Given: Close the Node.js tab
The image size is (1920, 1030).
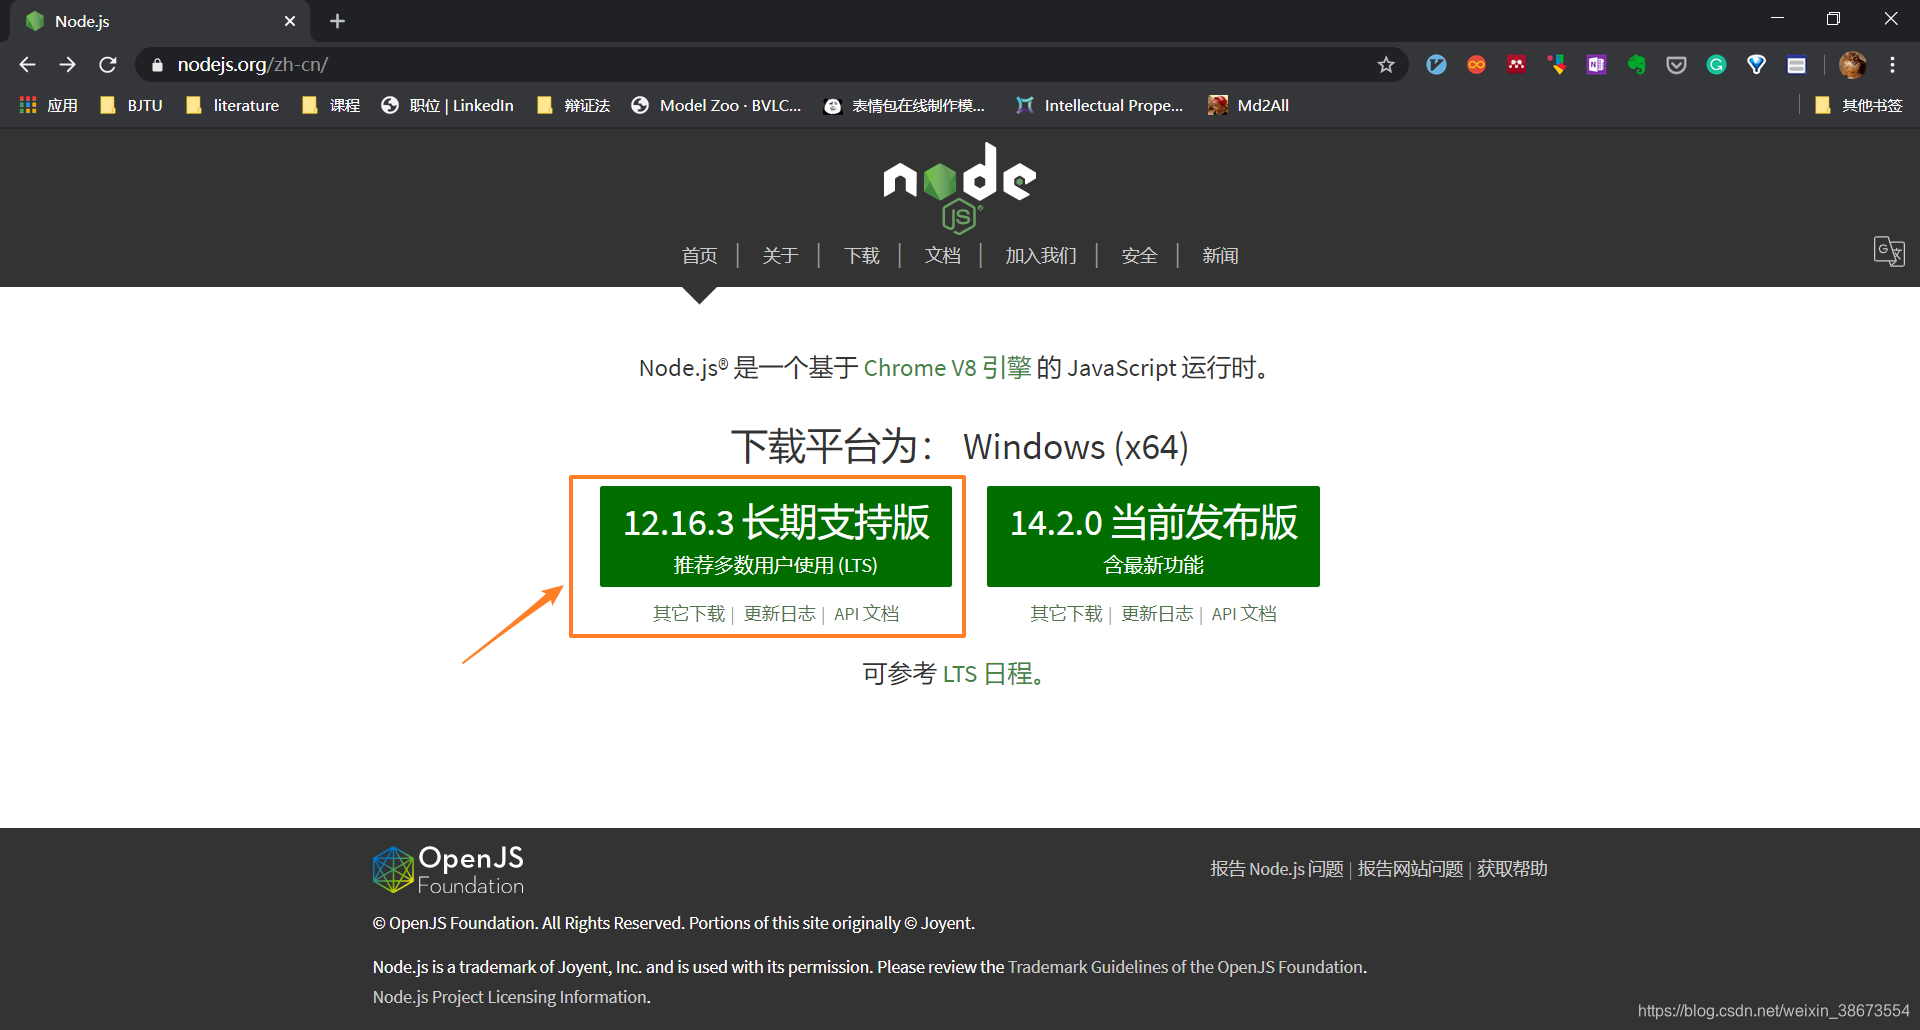Looking at the screenshot, I should pos(290,21).
